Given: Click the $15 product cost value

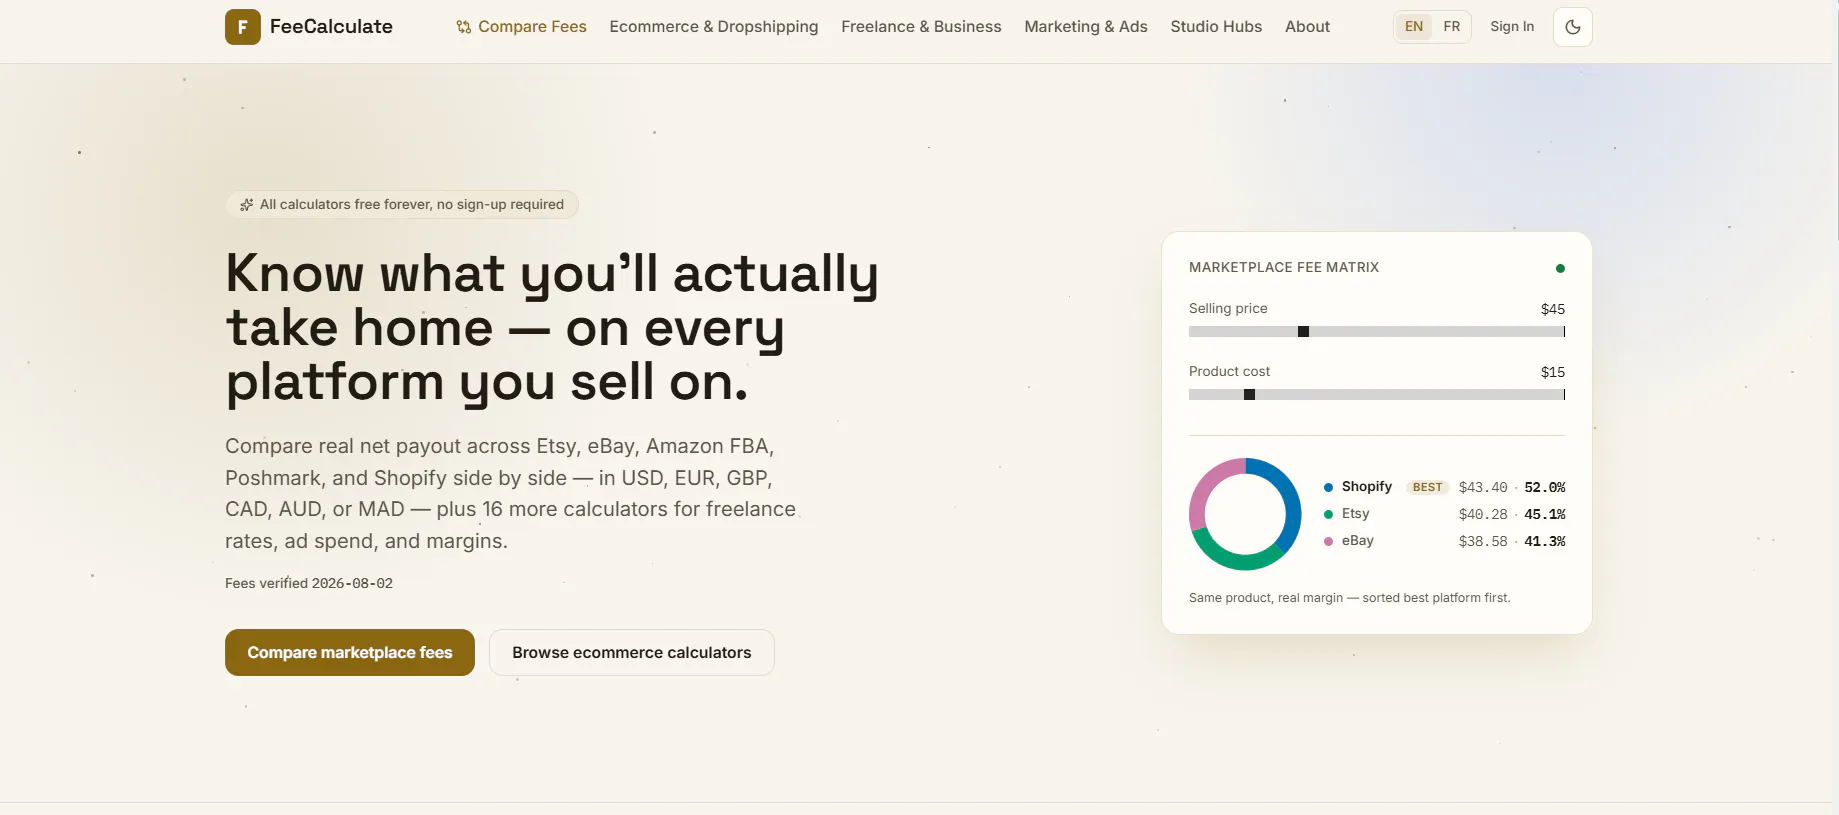Looking at the screenshot, I should [1553, 372].
